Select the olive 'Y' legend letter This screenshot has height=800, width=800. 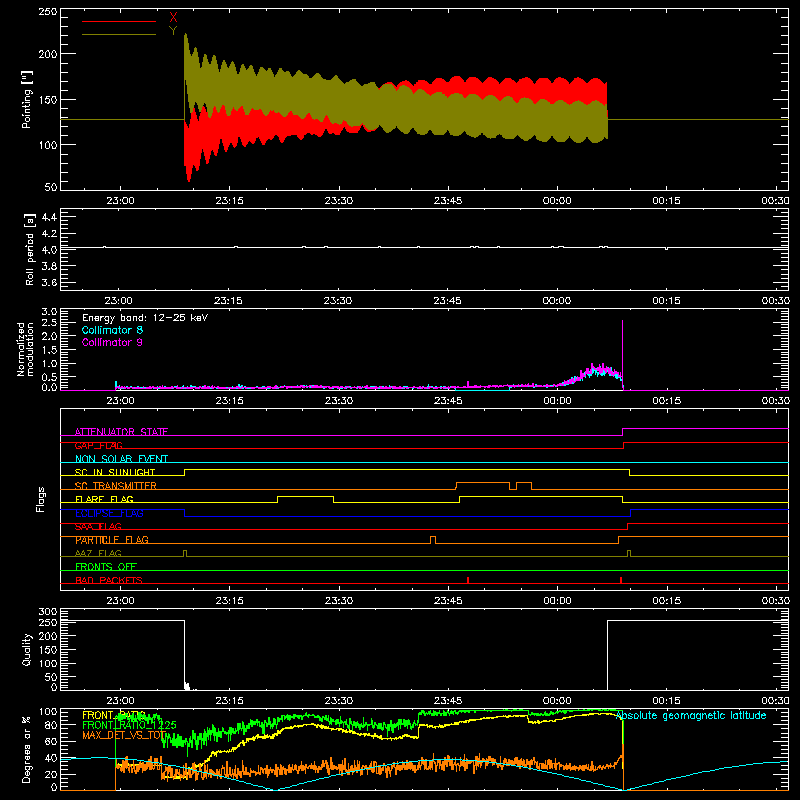click(x=173, y=31)
